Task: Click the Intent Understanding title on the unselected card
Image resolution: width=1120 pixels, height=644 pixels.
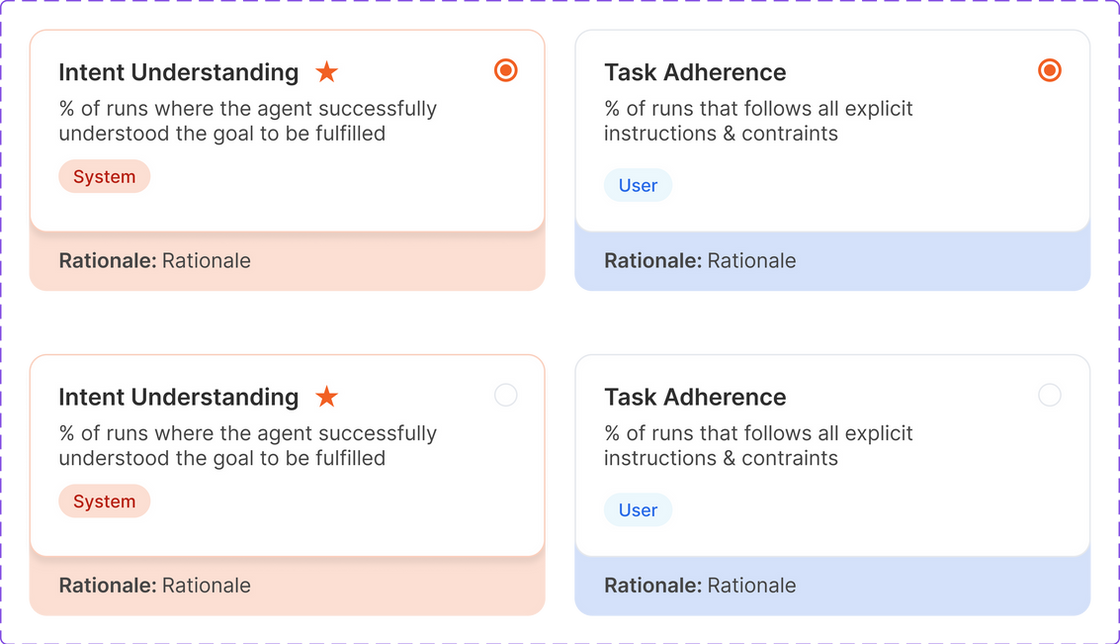Action: click(x=178, y=397)
